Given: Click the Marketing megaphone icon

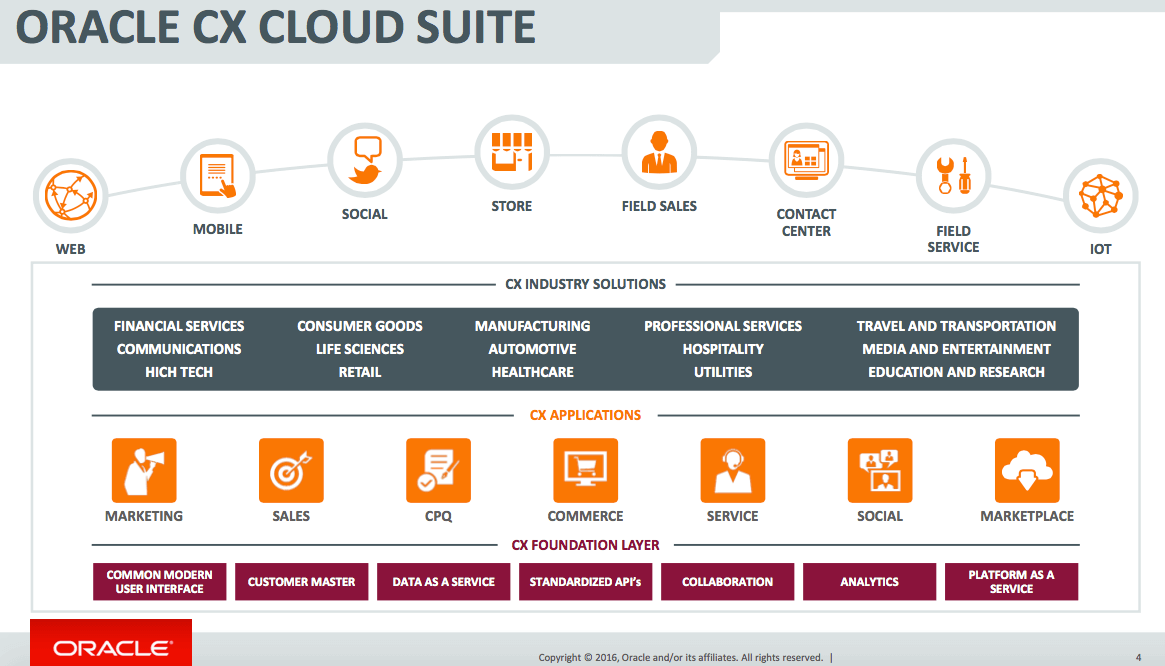Looking at the screenshot, I should point(144,471).
